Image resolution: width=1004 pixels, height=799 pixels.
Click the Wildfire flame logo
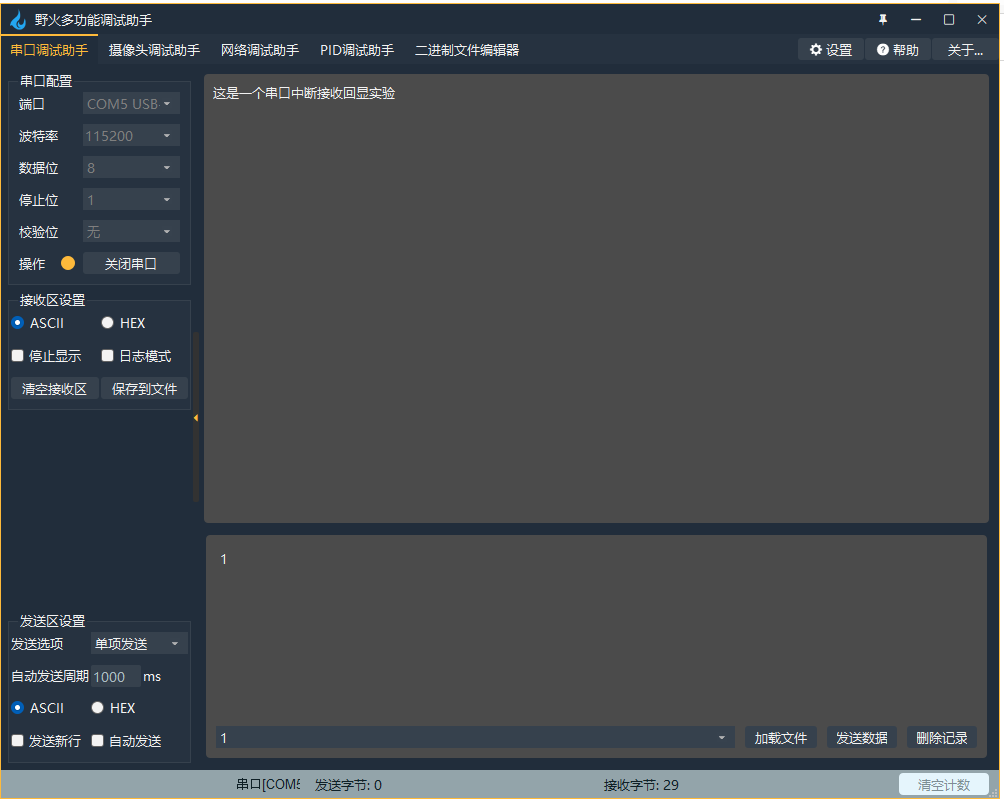coord(17,19)
